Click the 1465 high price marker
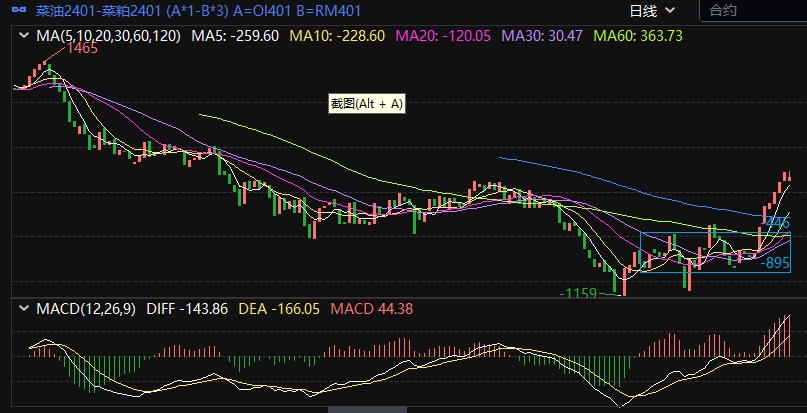The image size is (807, 413). pos(82,49)
